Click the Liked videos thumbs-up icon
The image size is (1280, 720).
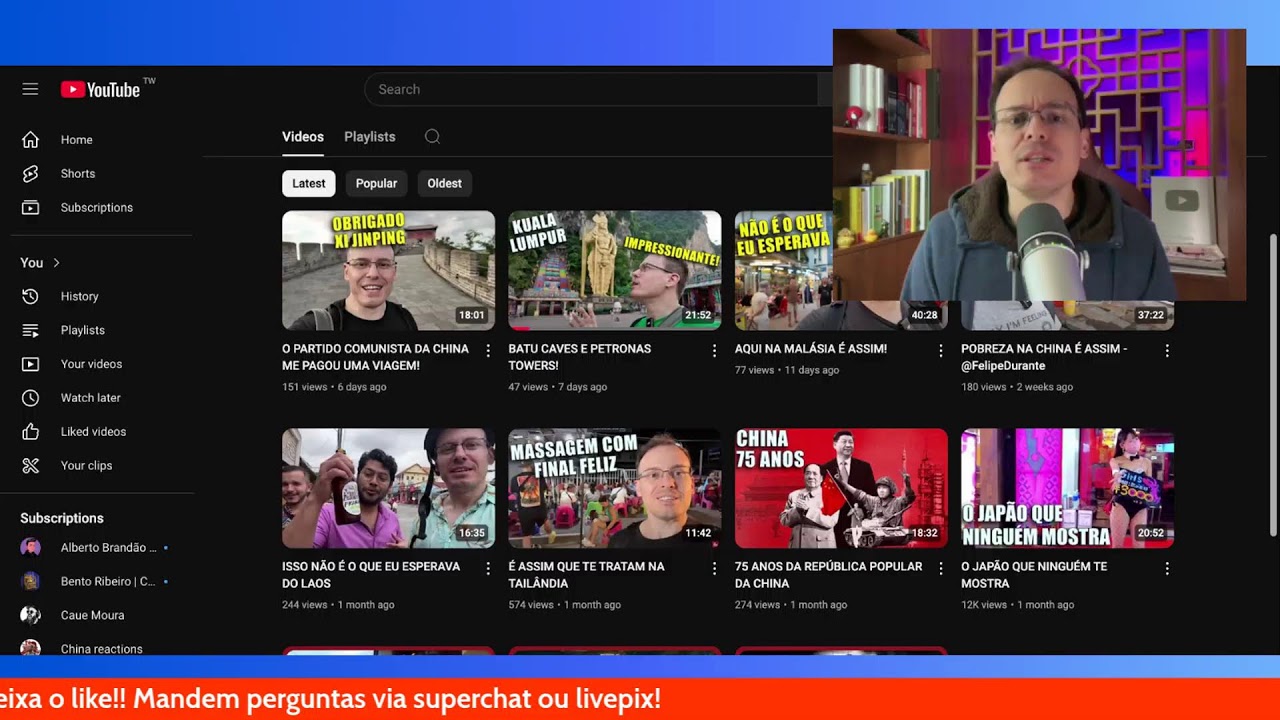30,432
